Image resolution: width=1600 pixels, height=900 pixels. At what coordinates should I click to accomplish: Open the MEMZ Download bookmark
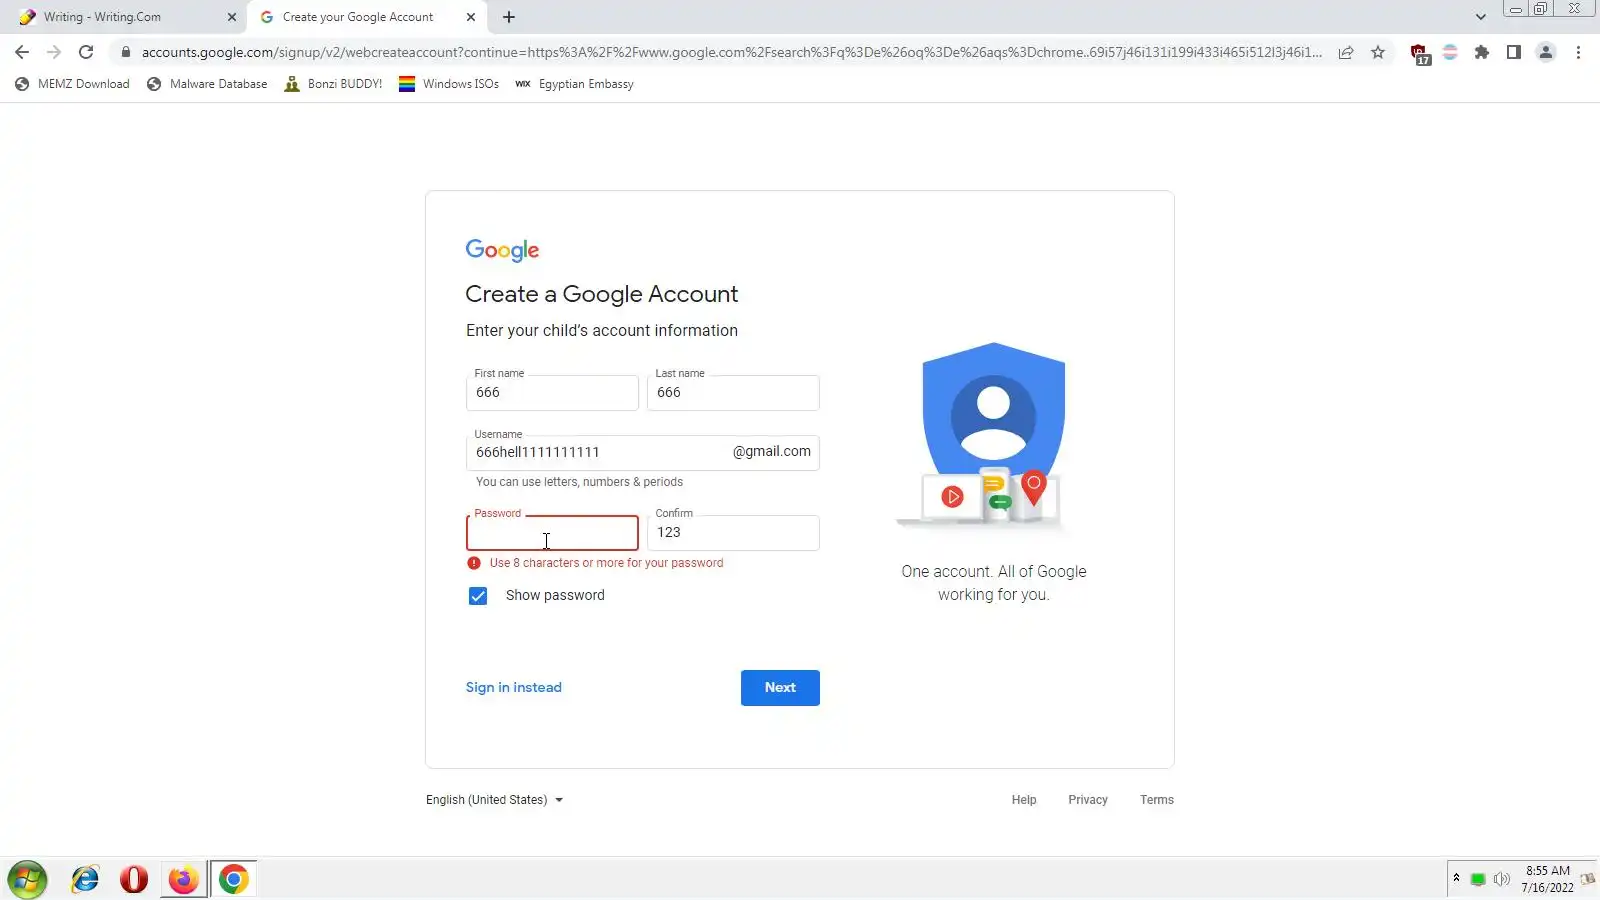click(x=72, y=84)
